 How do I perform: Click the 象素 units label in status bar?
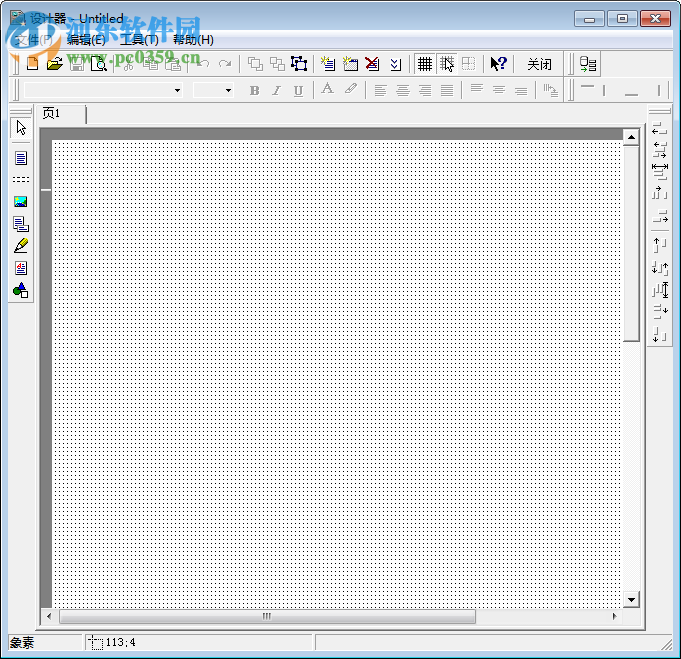(x=22, y=642)
